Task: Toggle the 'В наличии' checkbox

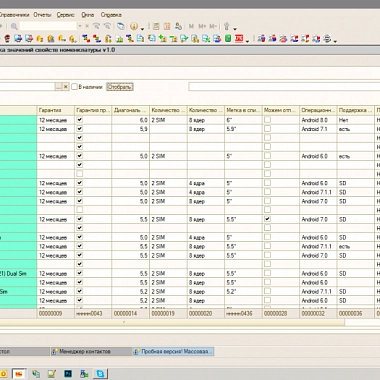Action: coord(75,87)
